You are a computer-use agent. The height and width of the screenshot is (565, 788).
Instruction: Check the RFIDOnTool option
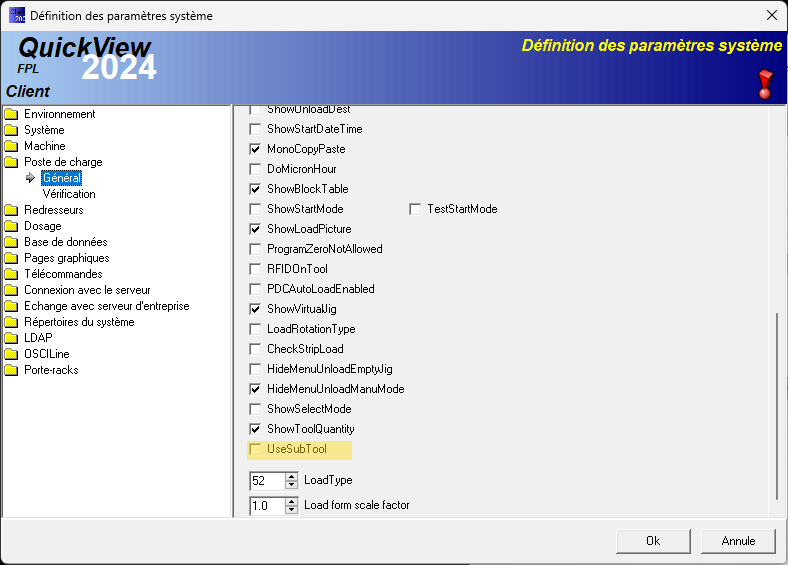point(255,269)
